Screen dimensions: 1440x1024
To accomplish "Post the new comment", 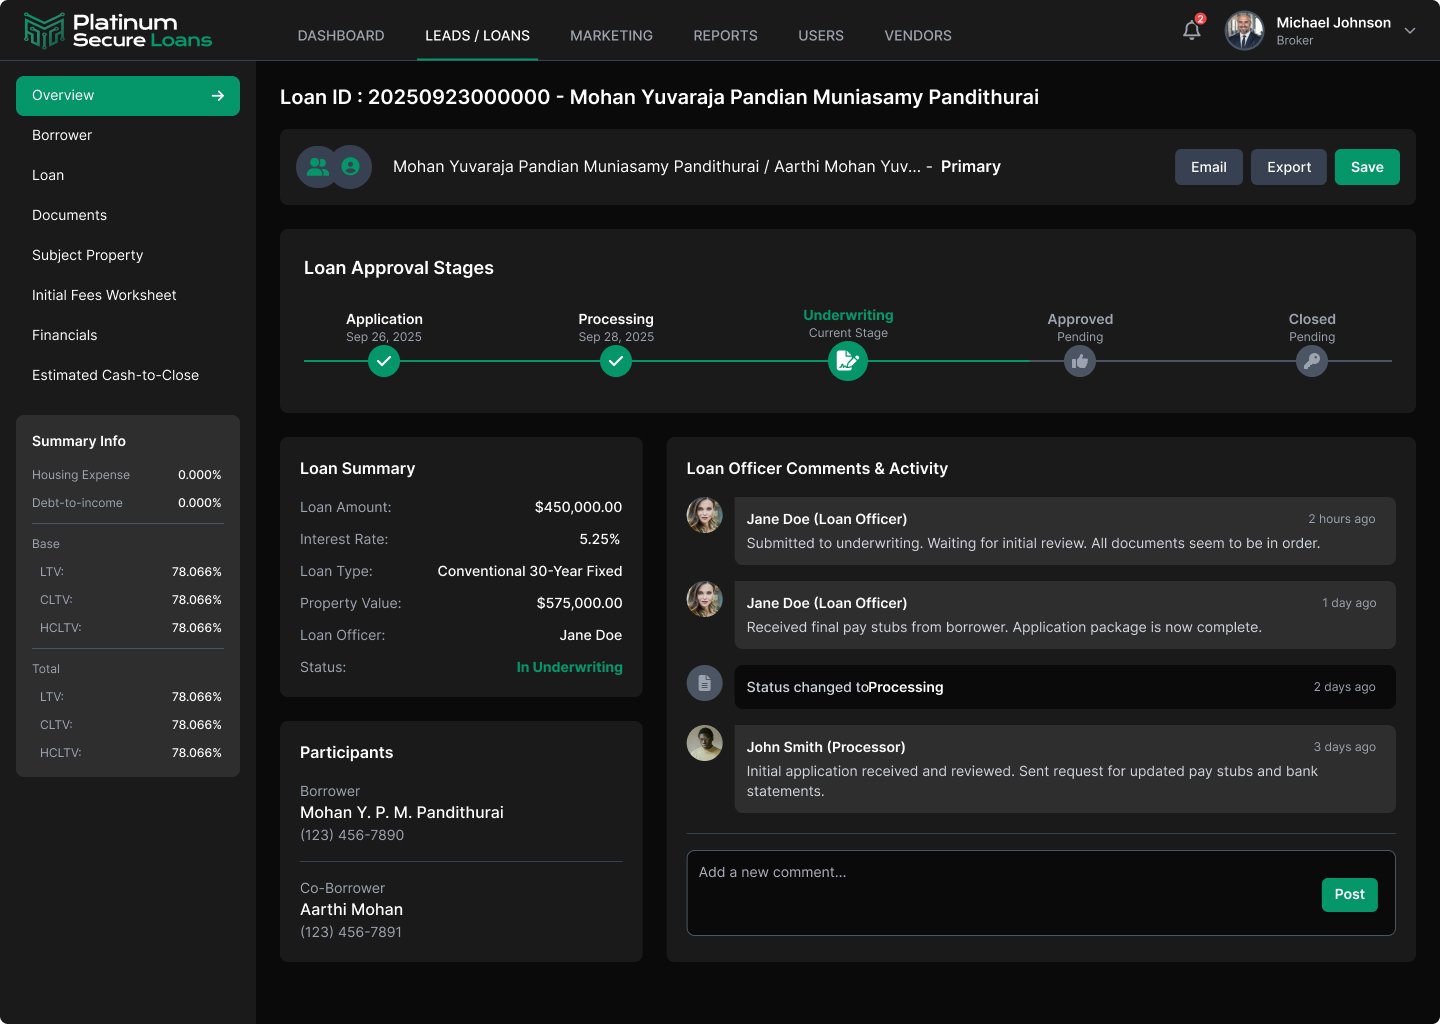I will [1350, 895].
